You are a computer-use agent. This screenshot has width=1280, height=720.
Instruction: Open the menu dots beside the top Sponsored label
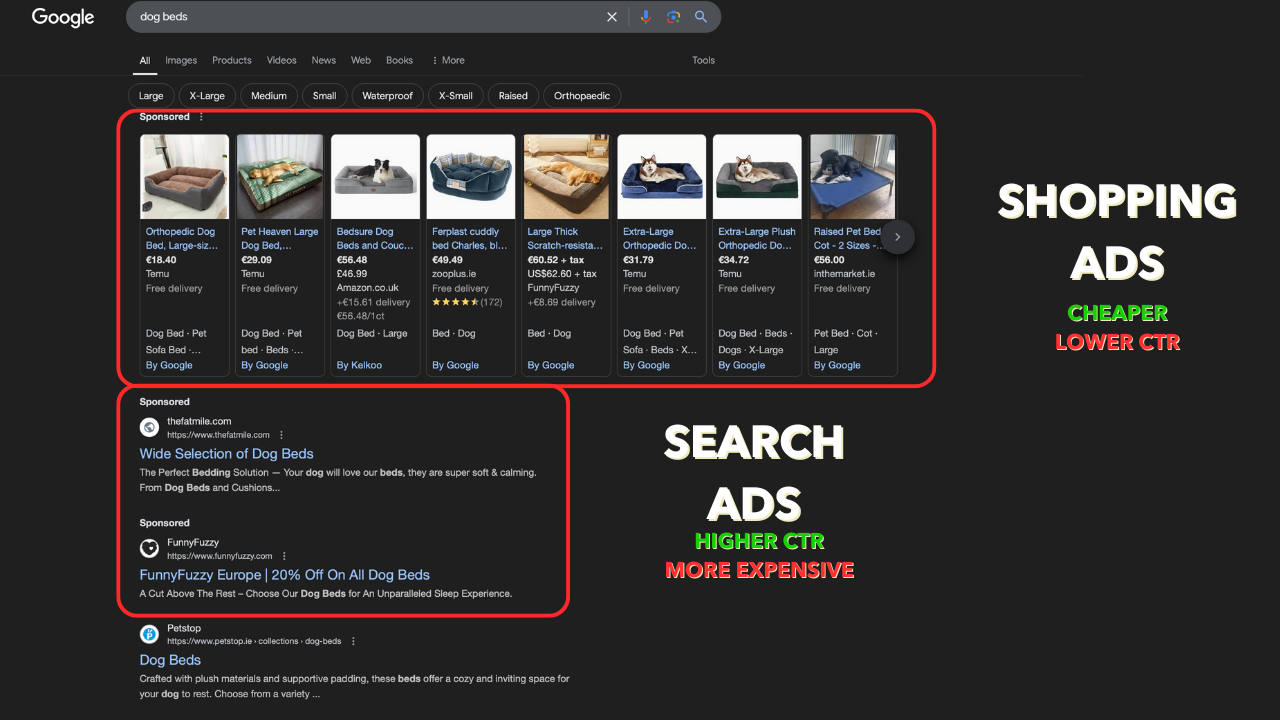pyautogui.click(x=201, y=117)
